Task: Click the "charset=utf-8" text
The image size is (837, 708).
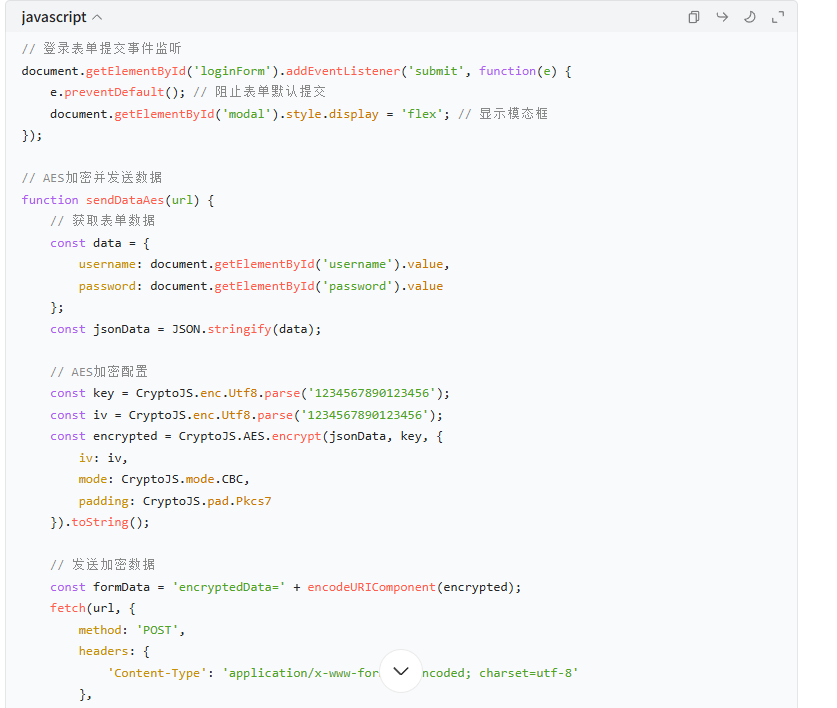Action: point(525,673)
